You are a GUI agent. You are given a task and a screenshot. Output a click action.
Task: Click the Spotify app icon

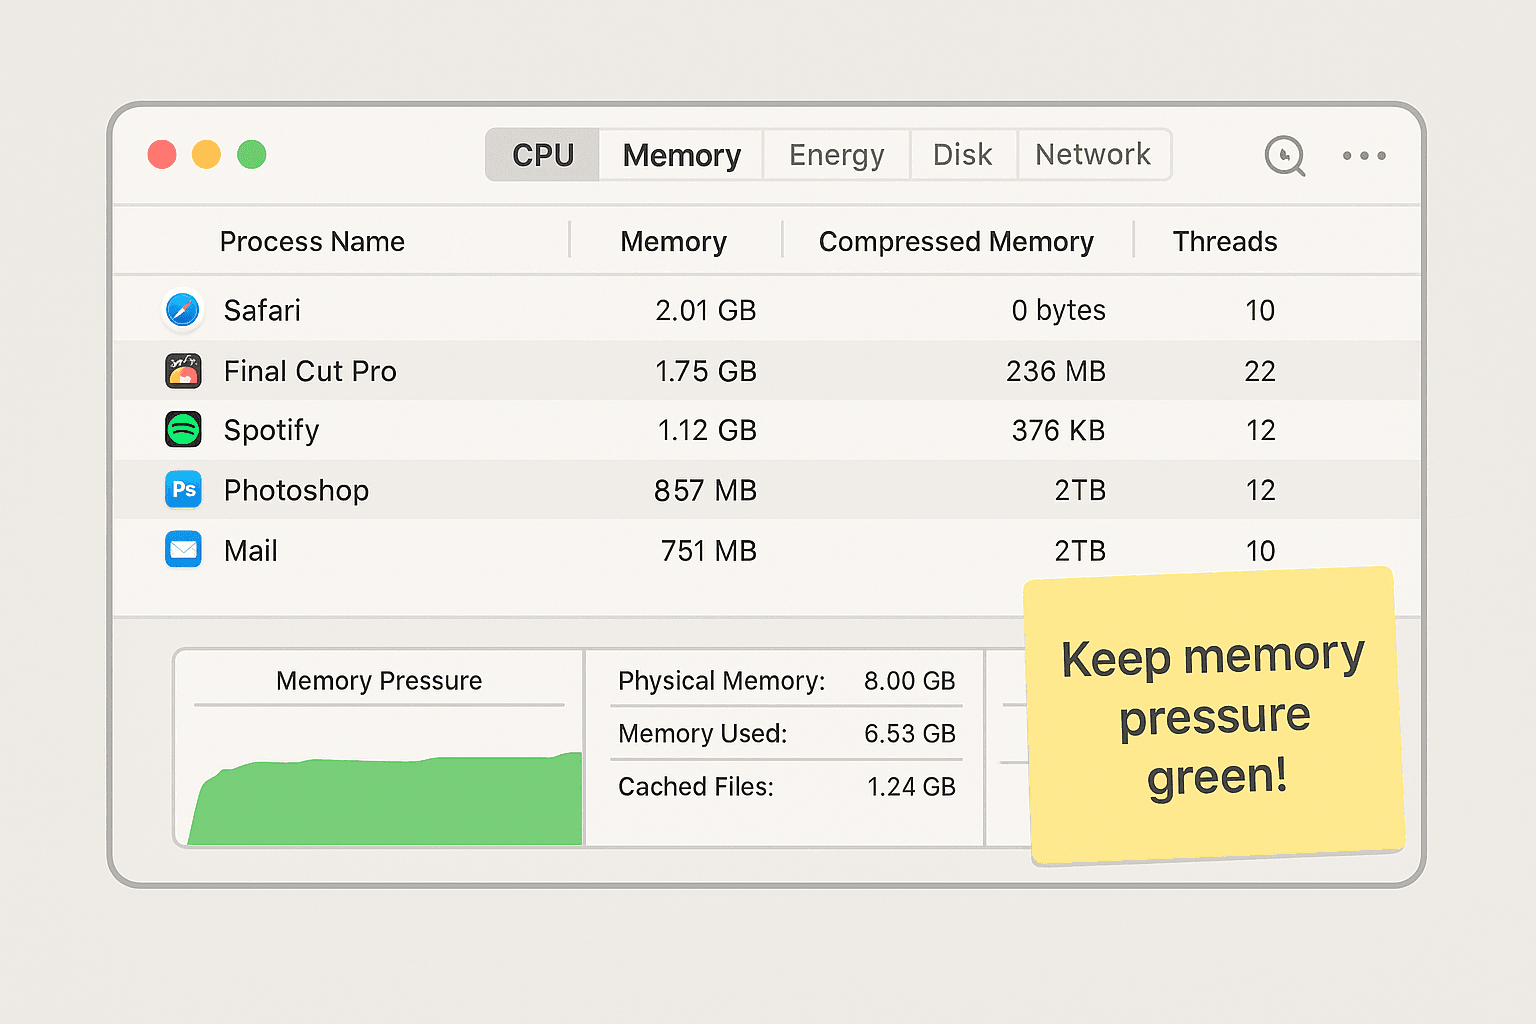[x=183, y=430]
